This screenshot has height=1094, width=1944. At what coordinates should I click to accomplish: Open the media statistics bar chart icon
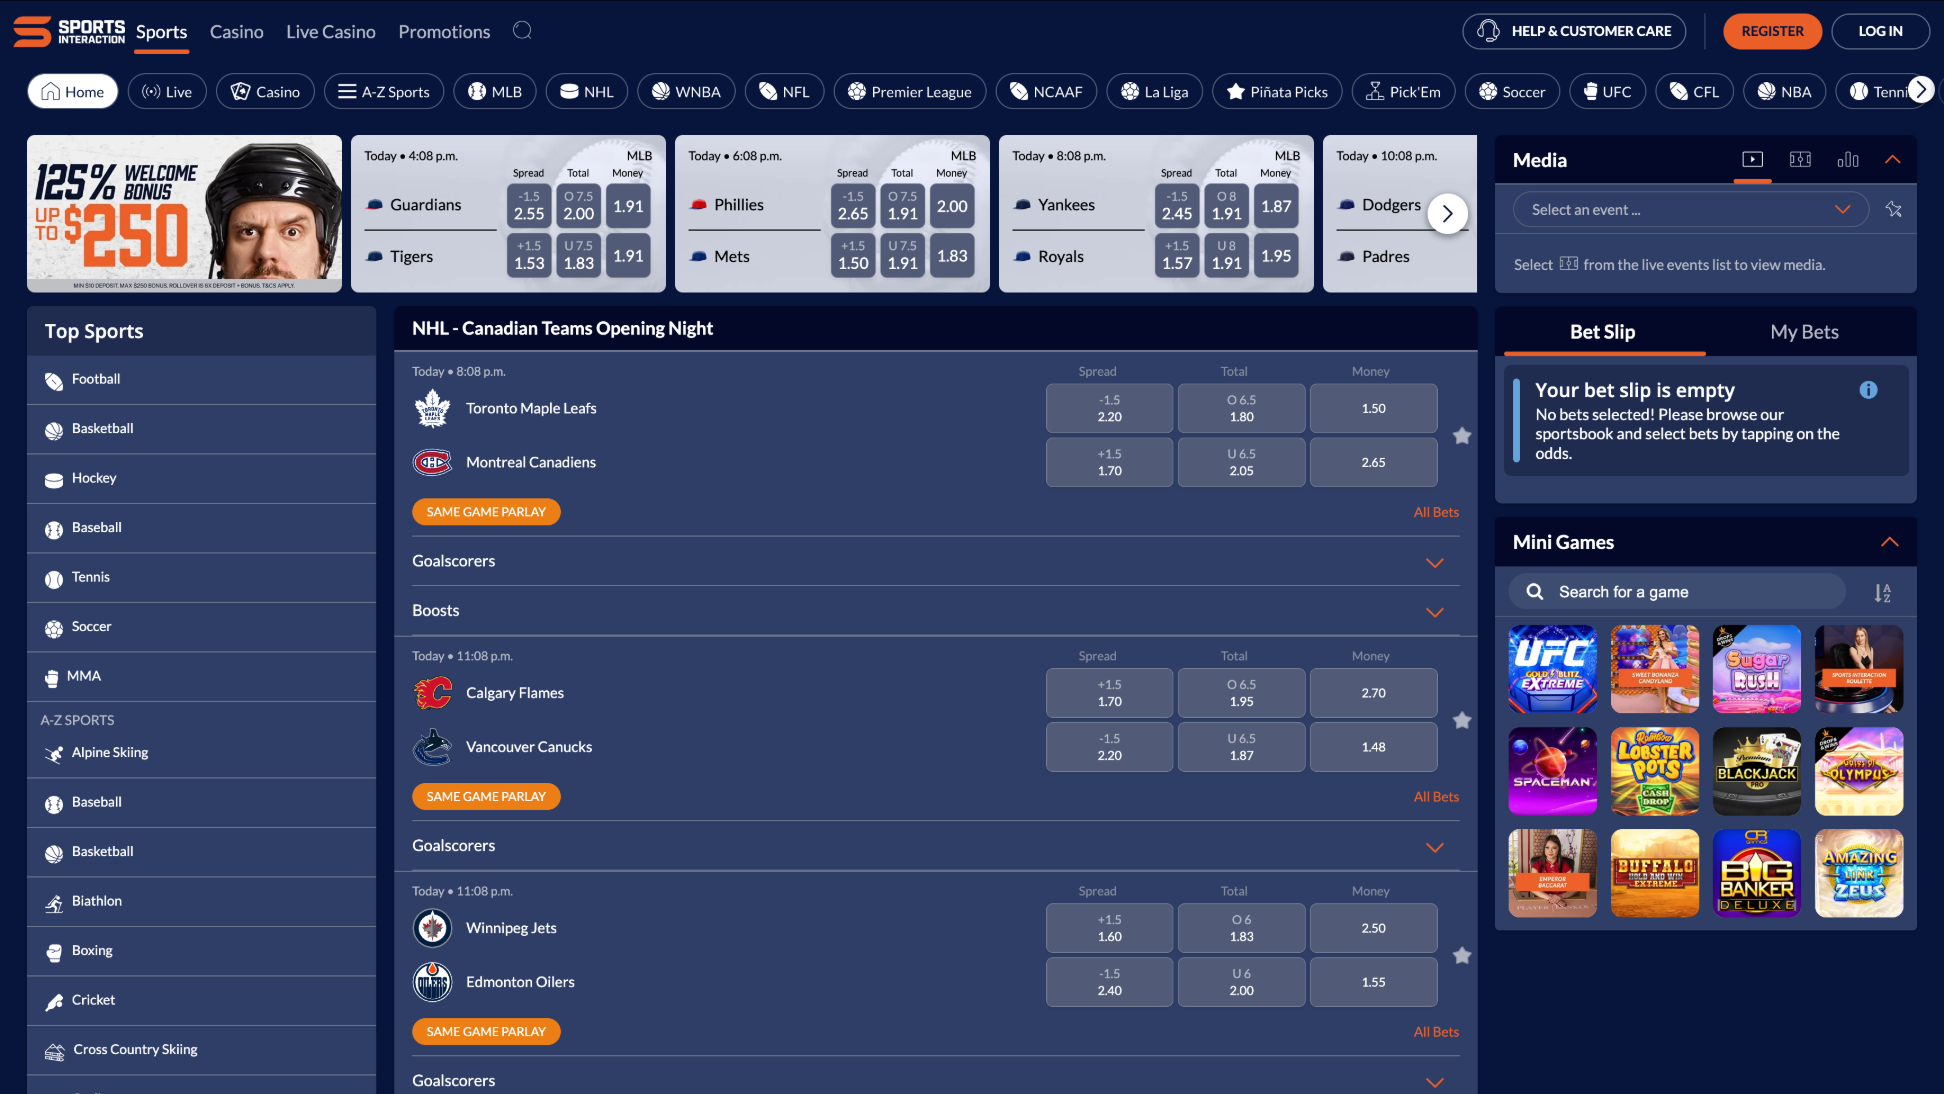pos(1848,160)
